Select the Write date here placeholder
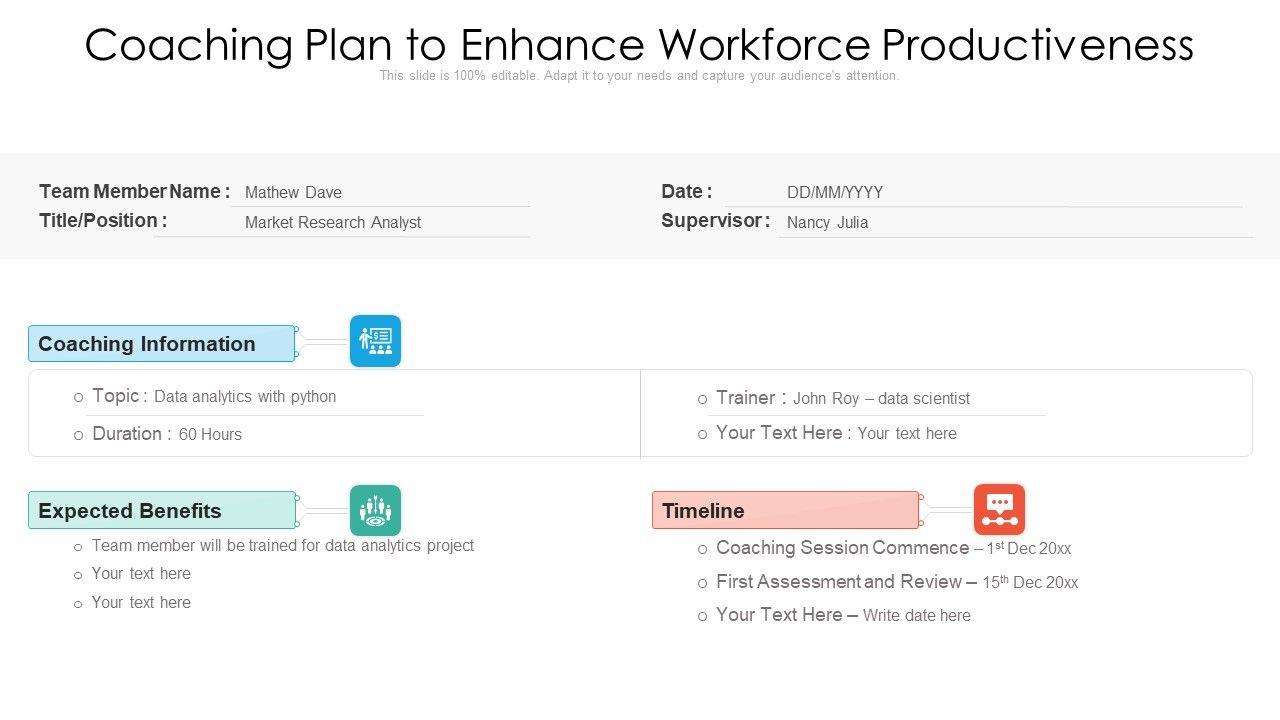 click(916, 616)
